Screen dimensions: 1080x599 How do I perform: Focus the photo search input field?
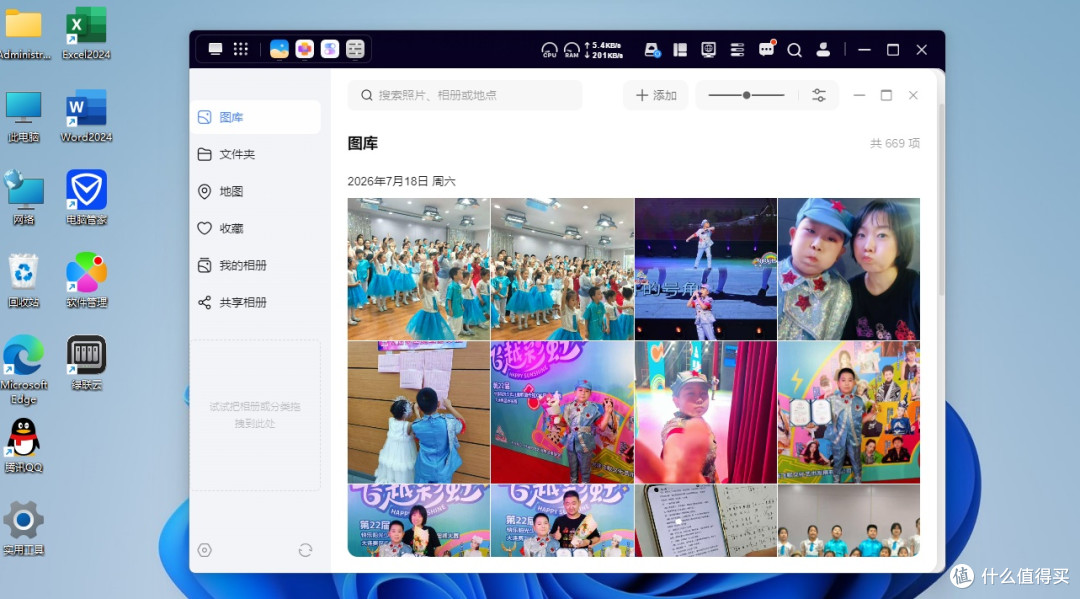click(x=465, y=95)
